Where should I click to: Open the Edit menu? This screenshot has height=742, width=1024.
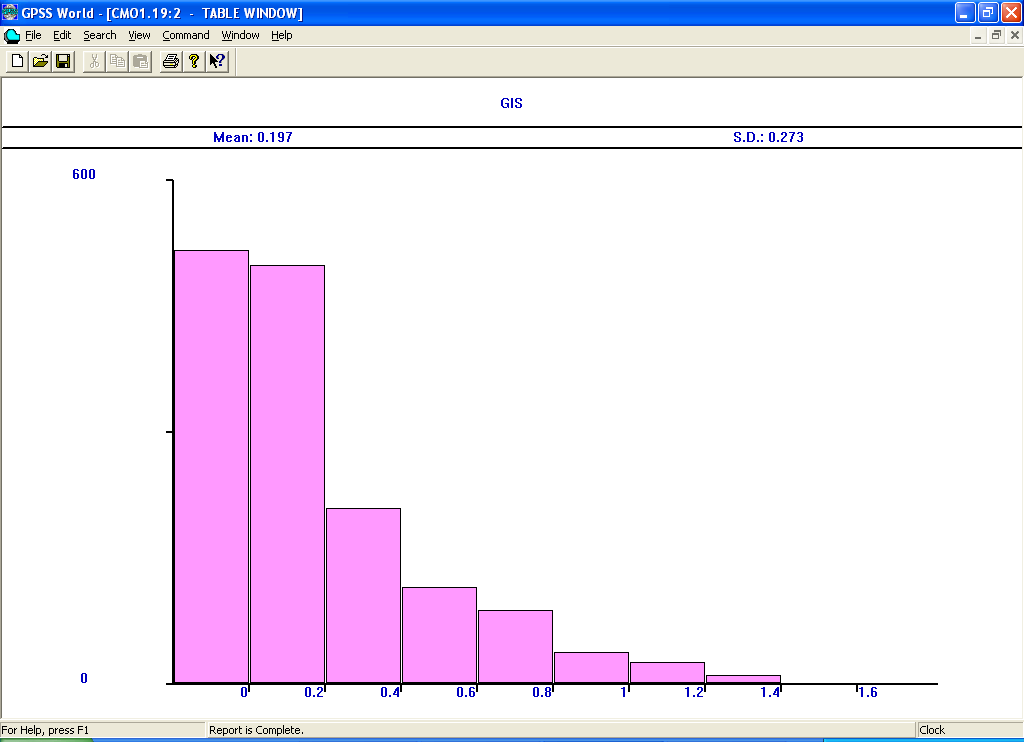tap(62, 35)
